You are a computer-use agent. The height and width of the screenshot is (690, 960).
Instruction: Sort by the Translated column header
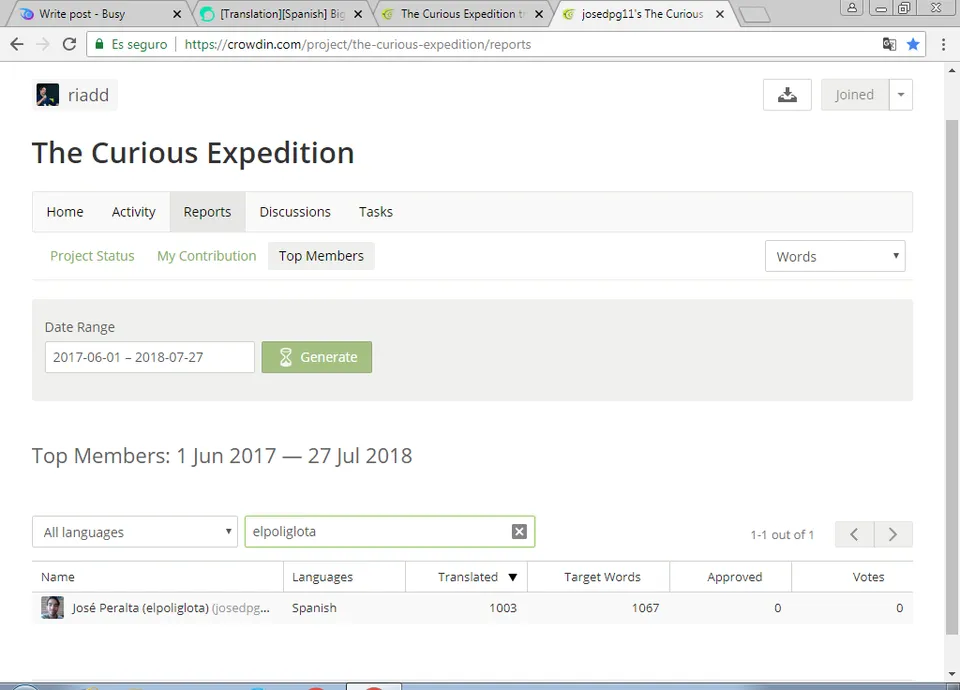pos(468,577)
